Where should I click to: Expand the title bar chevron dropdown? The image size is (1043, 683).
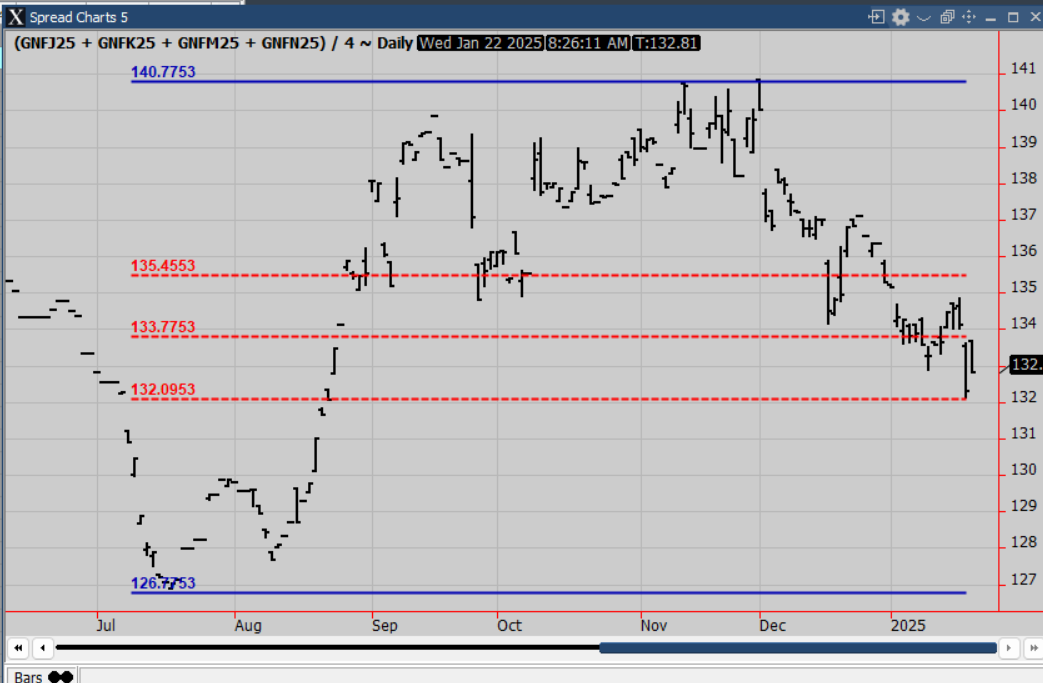pyautogui.click(x=924, y=18)
